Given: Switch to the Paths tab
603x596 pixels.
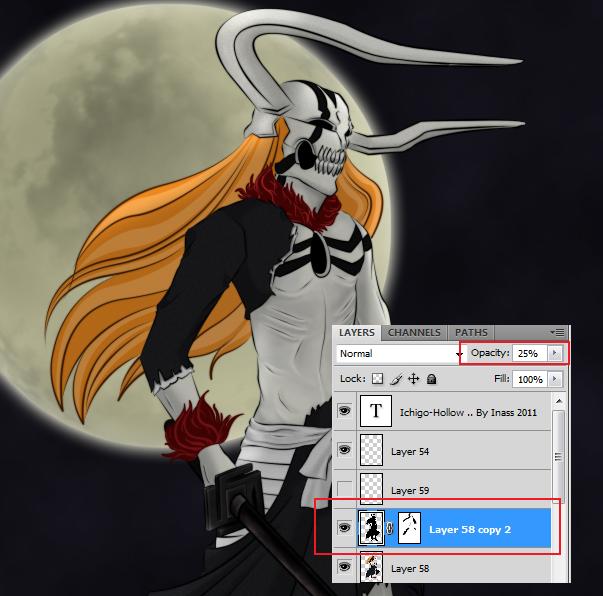Looking at the screenshot, I should (471, 332).
